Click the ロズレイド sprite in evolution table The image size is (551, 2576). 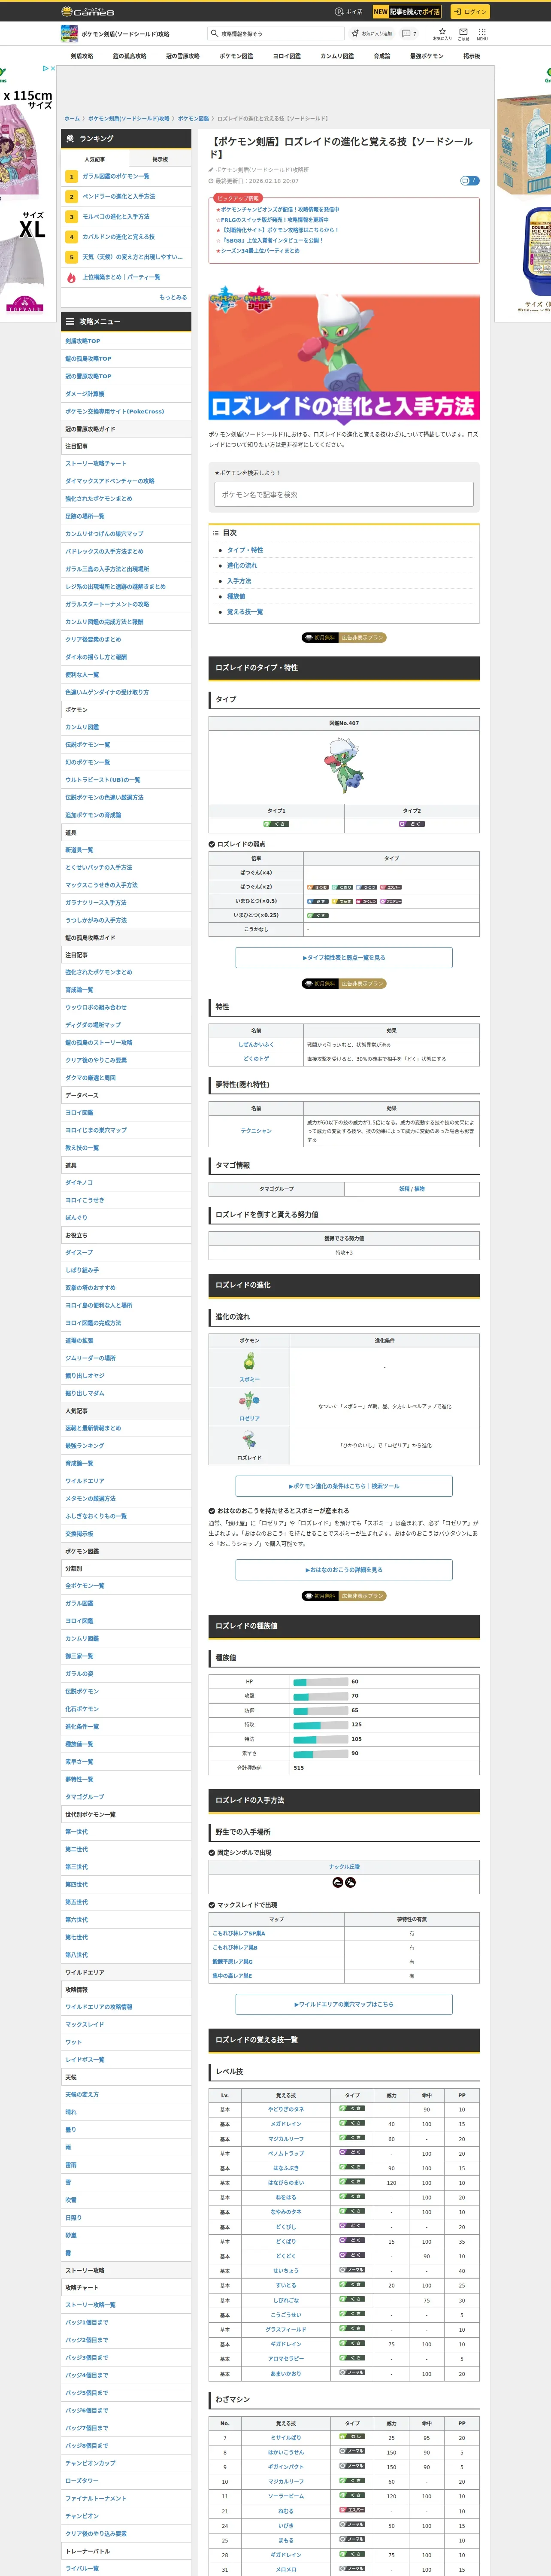249,1440
